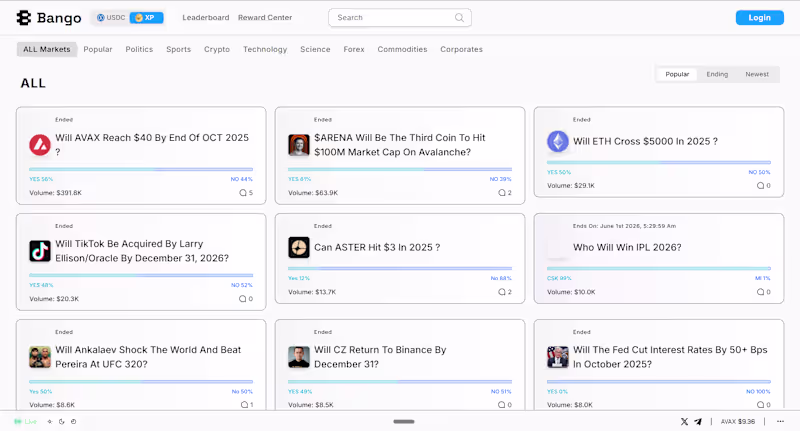Screen dimensions: 800x431
Task: Click the Live status indicator
Action: tap(26, 422)
